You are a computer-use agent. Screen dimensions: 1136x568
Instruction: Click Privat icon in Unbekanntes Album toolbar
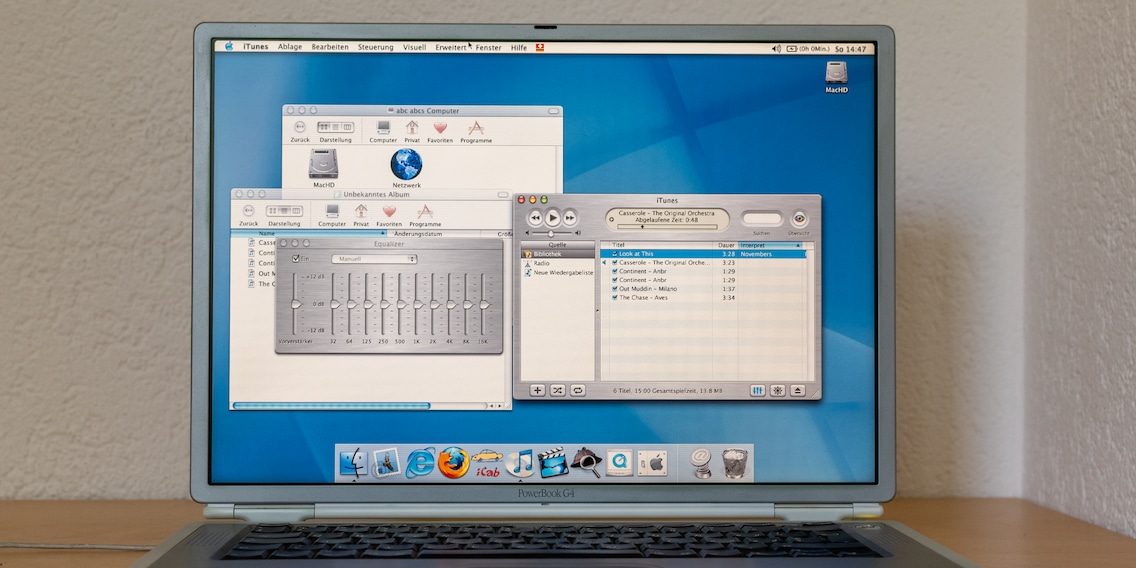pos(361,214)
